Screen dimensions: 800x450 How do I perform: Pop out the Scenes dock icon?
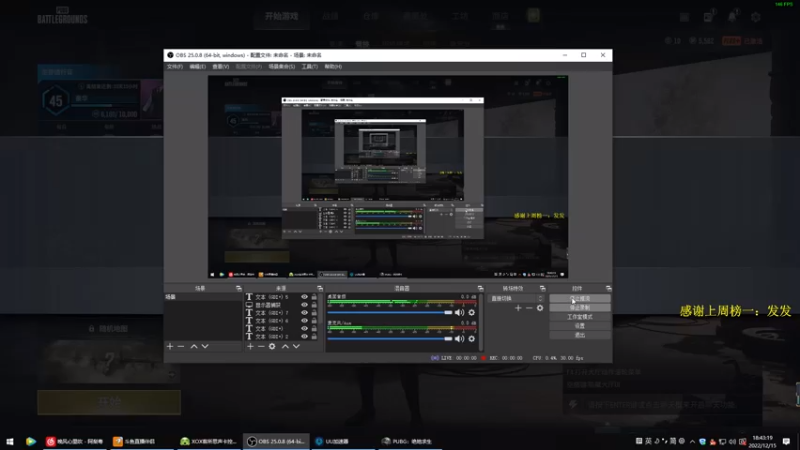(x=238, y=288)
